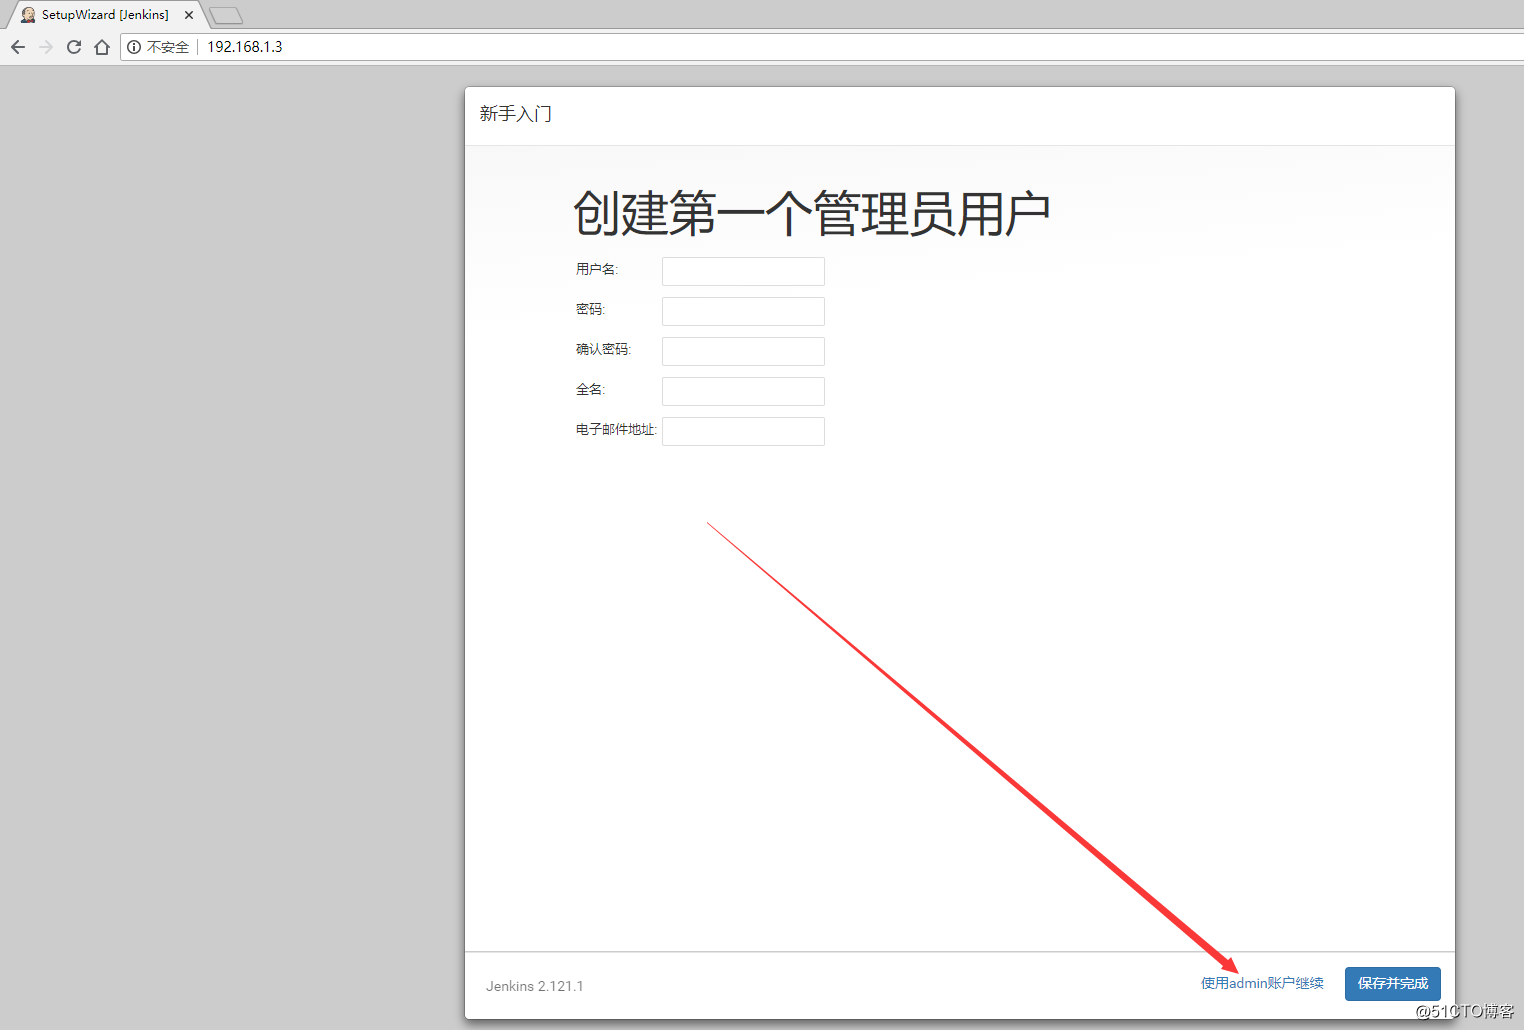
Task: Open a new browser tab
Action: click(226, 15)
